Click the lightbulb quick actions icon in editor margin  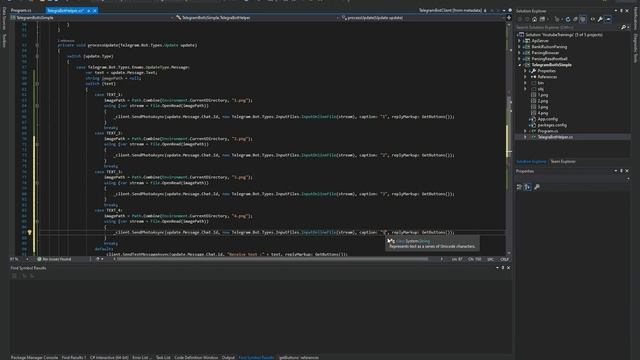29,232
